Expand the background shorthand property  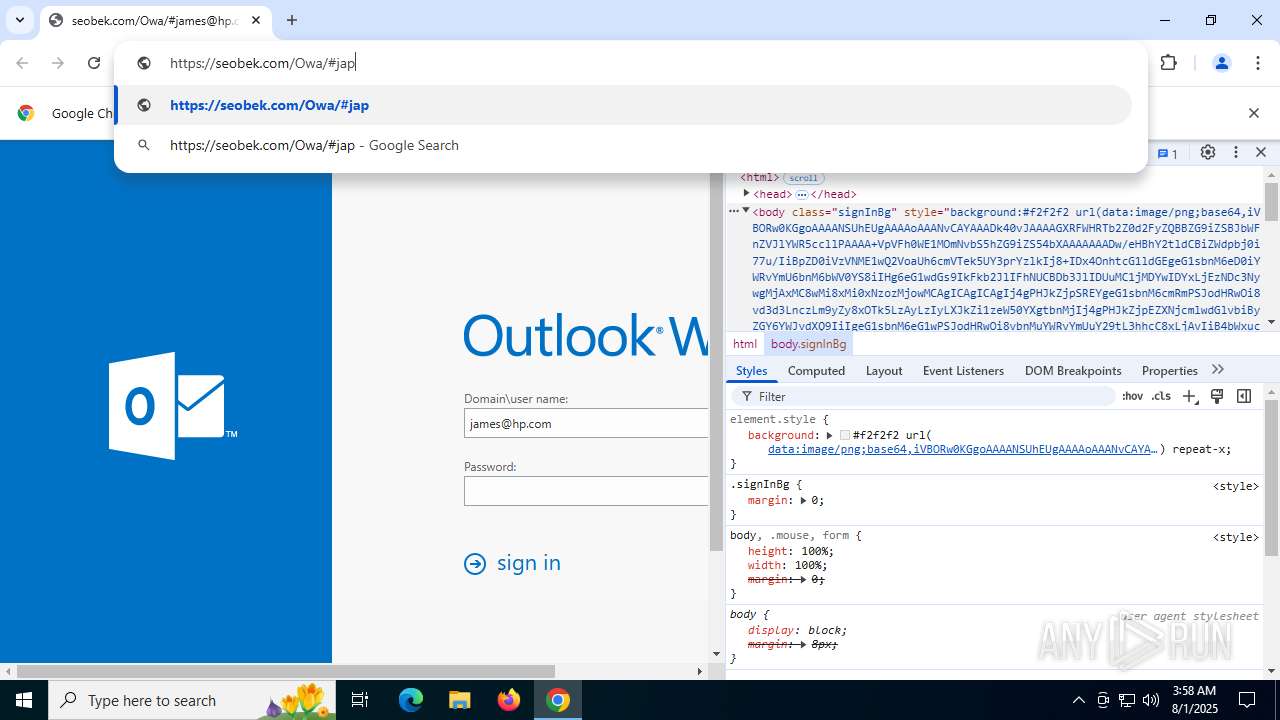(x=829, y=435)
